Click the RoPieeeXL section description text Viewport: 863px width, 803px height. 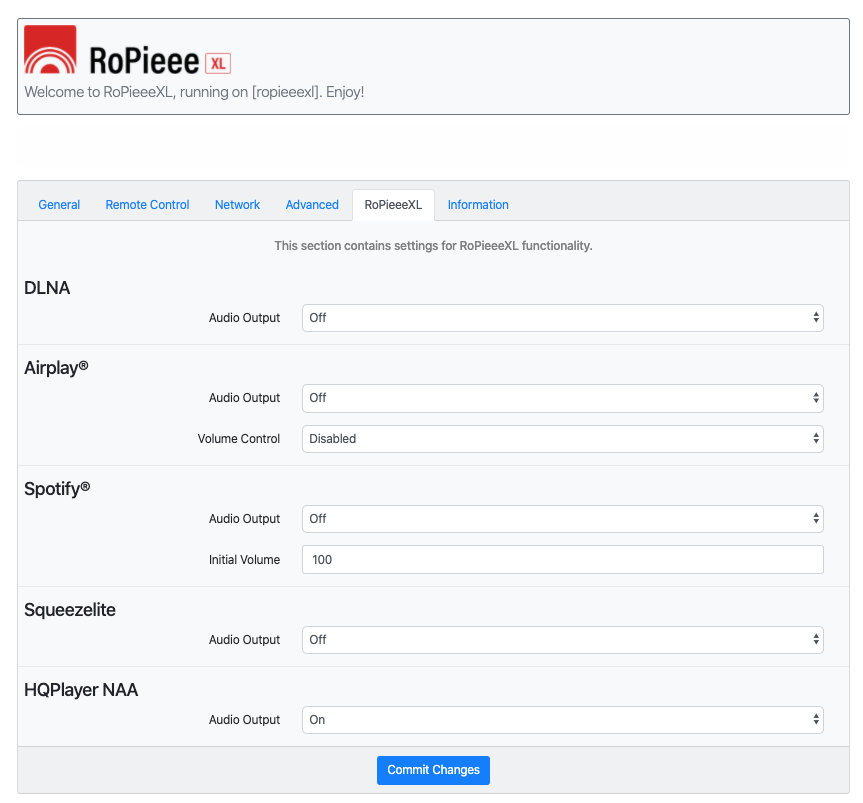coord(433,245)
